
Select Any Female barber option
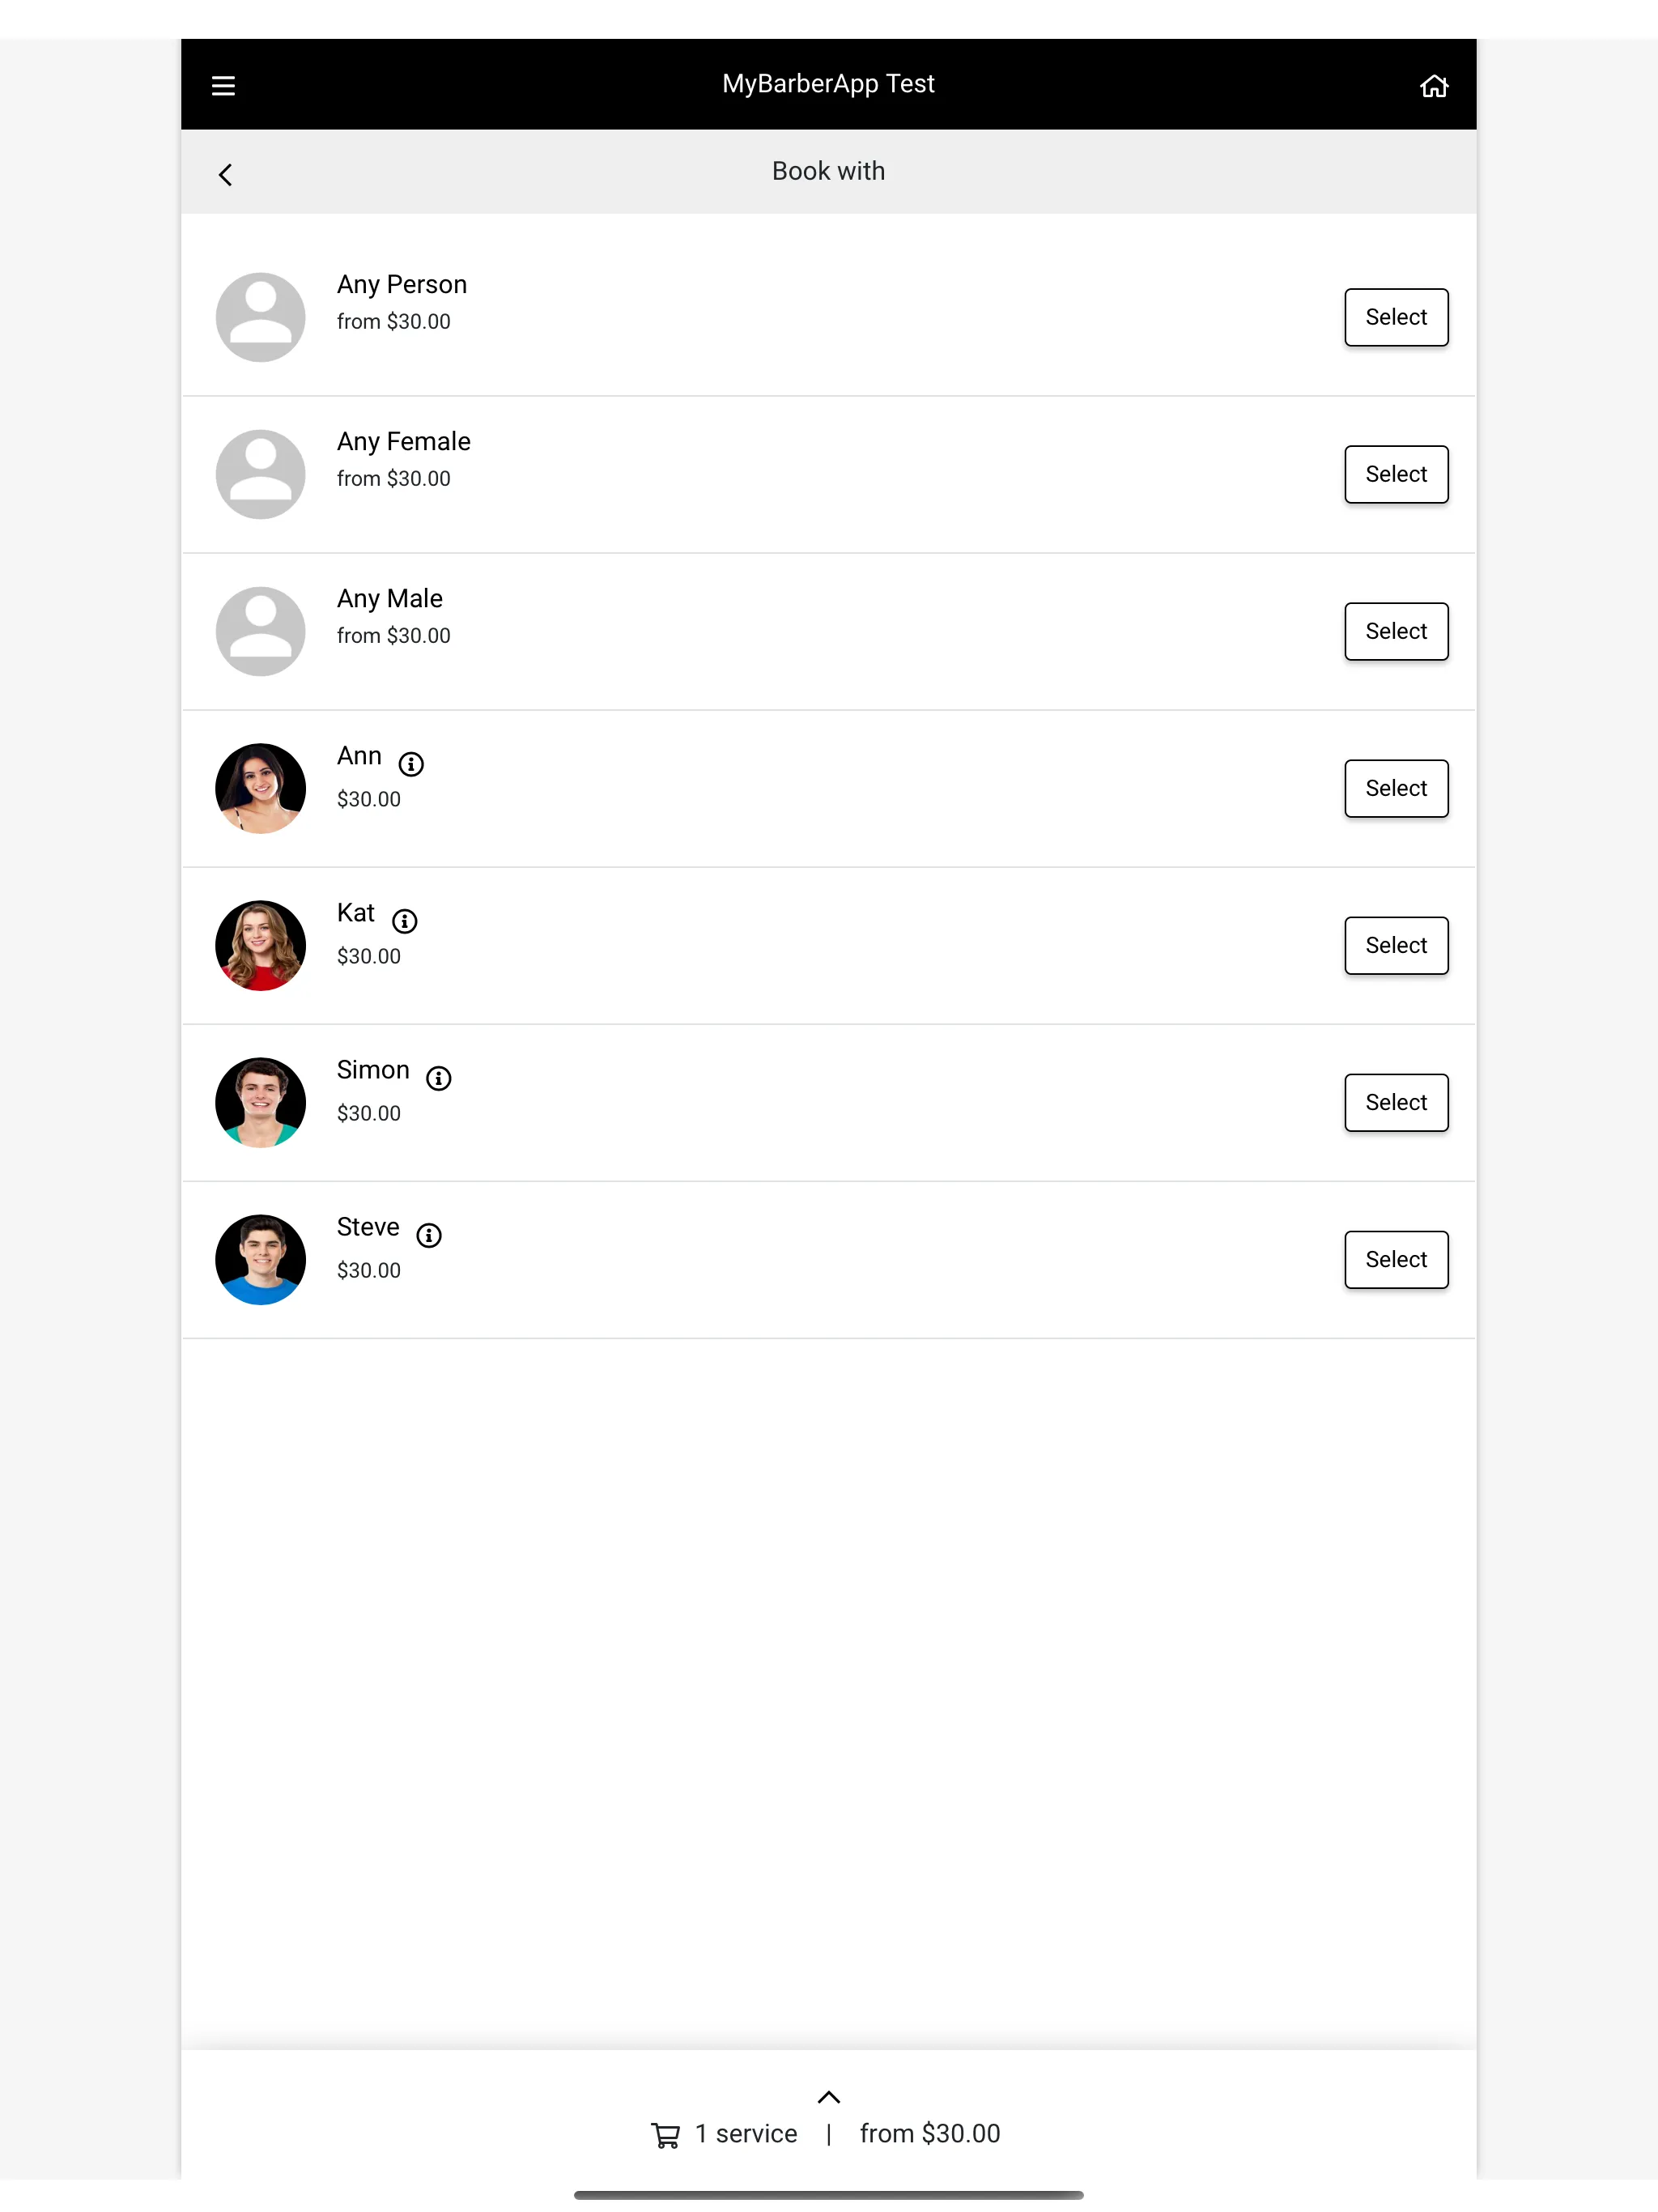[1395, 472]
